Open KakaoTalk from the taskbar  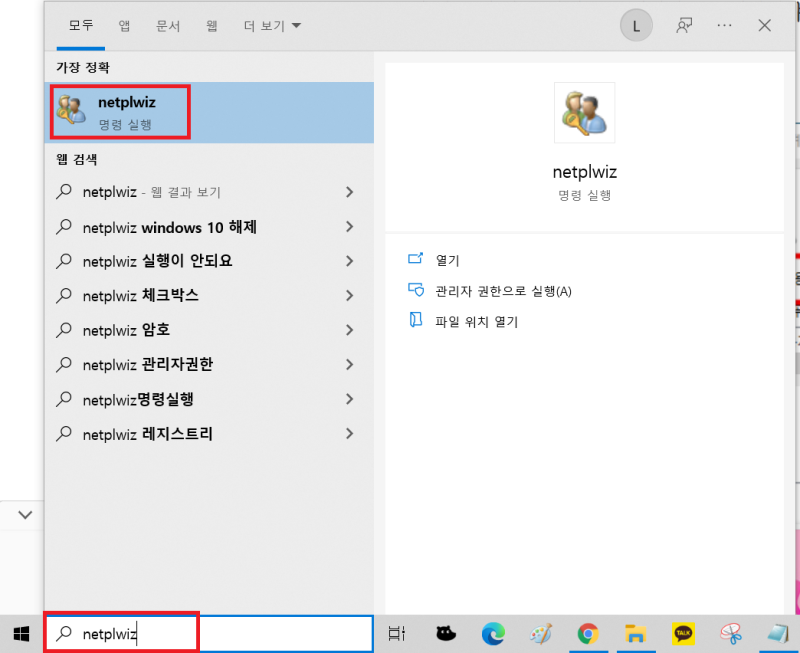(x=685, y=633)
